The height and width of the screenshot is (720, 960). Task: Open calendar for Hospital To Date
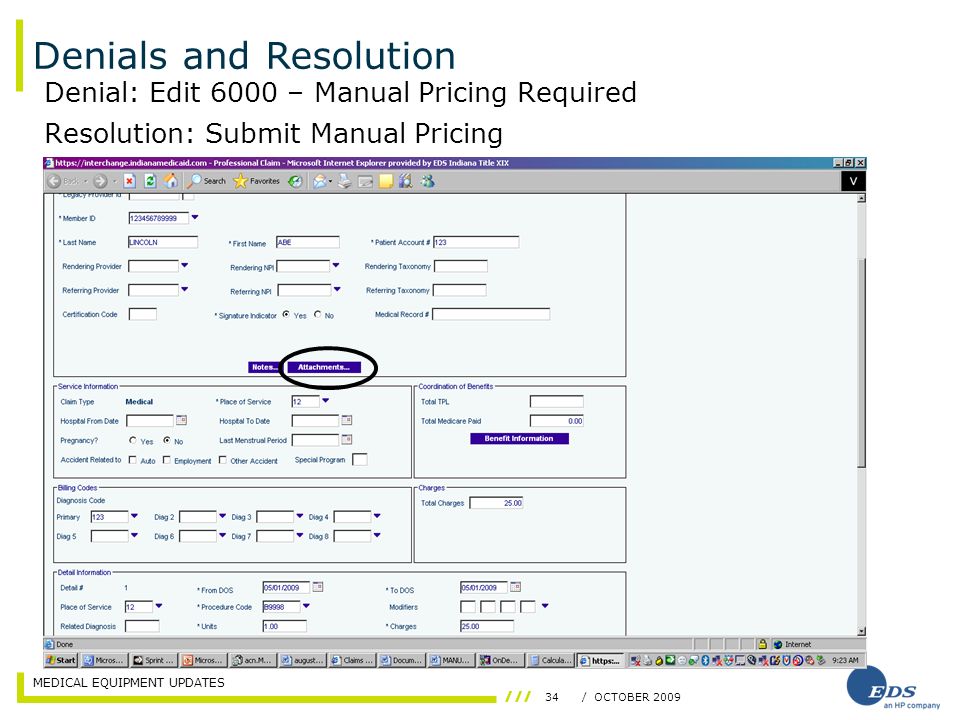tap(347, 421)
